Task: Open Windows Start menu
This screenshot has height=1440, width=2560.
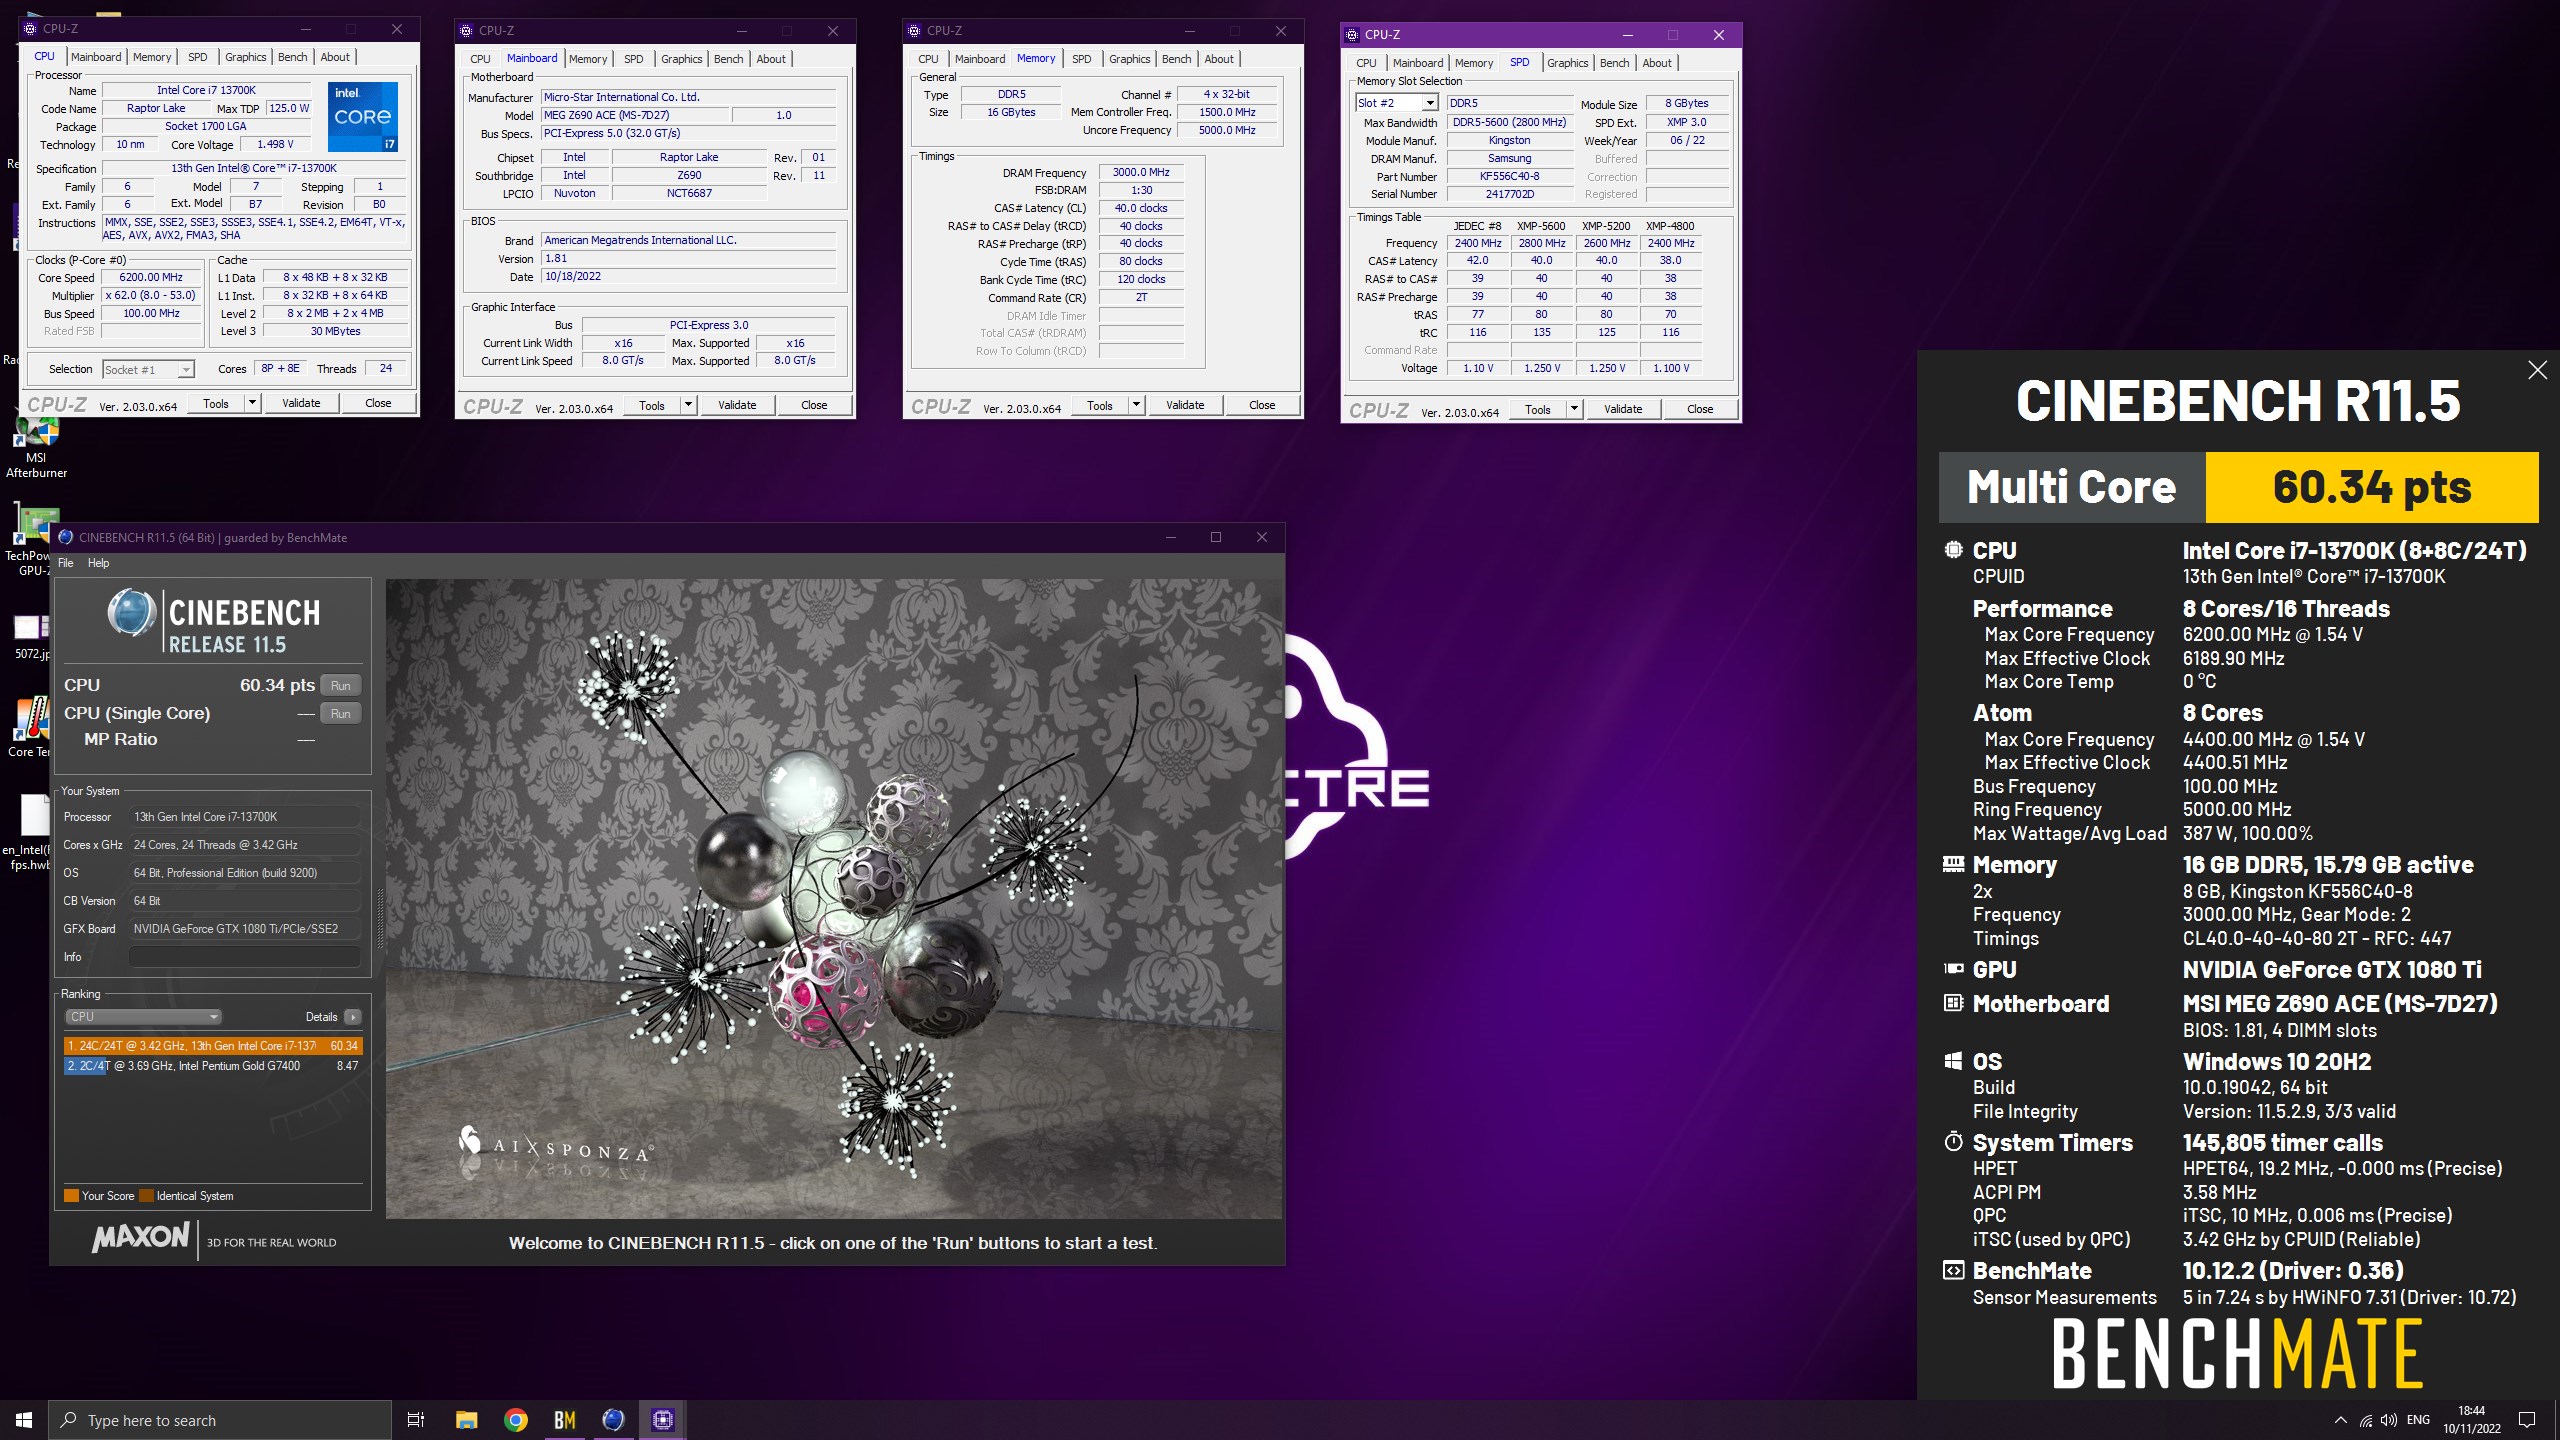Action: coord(24,1420)
